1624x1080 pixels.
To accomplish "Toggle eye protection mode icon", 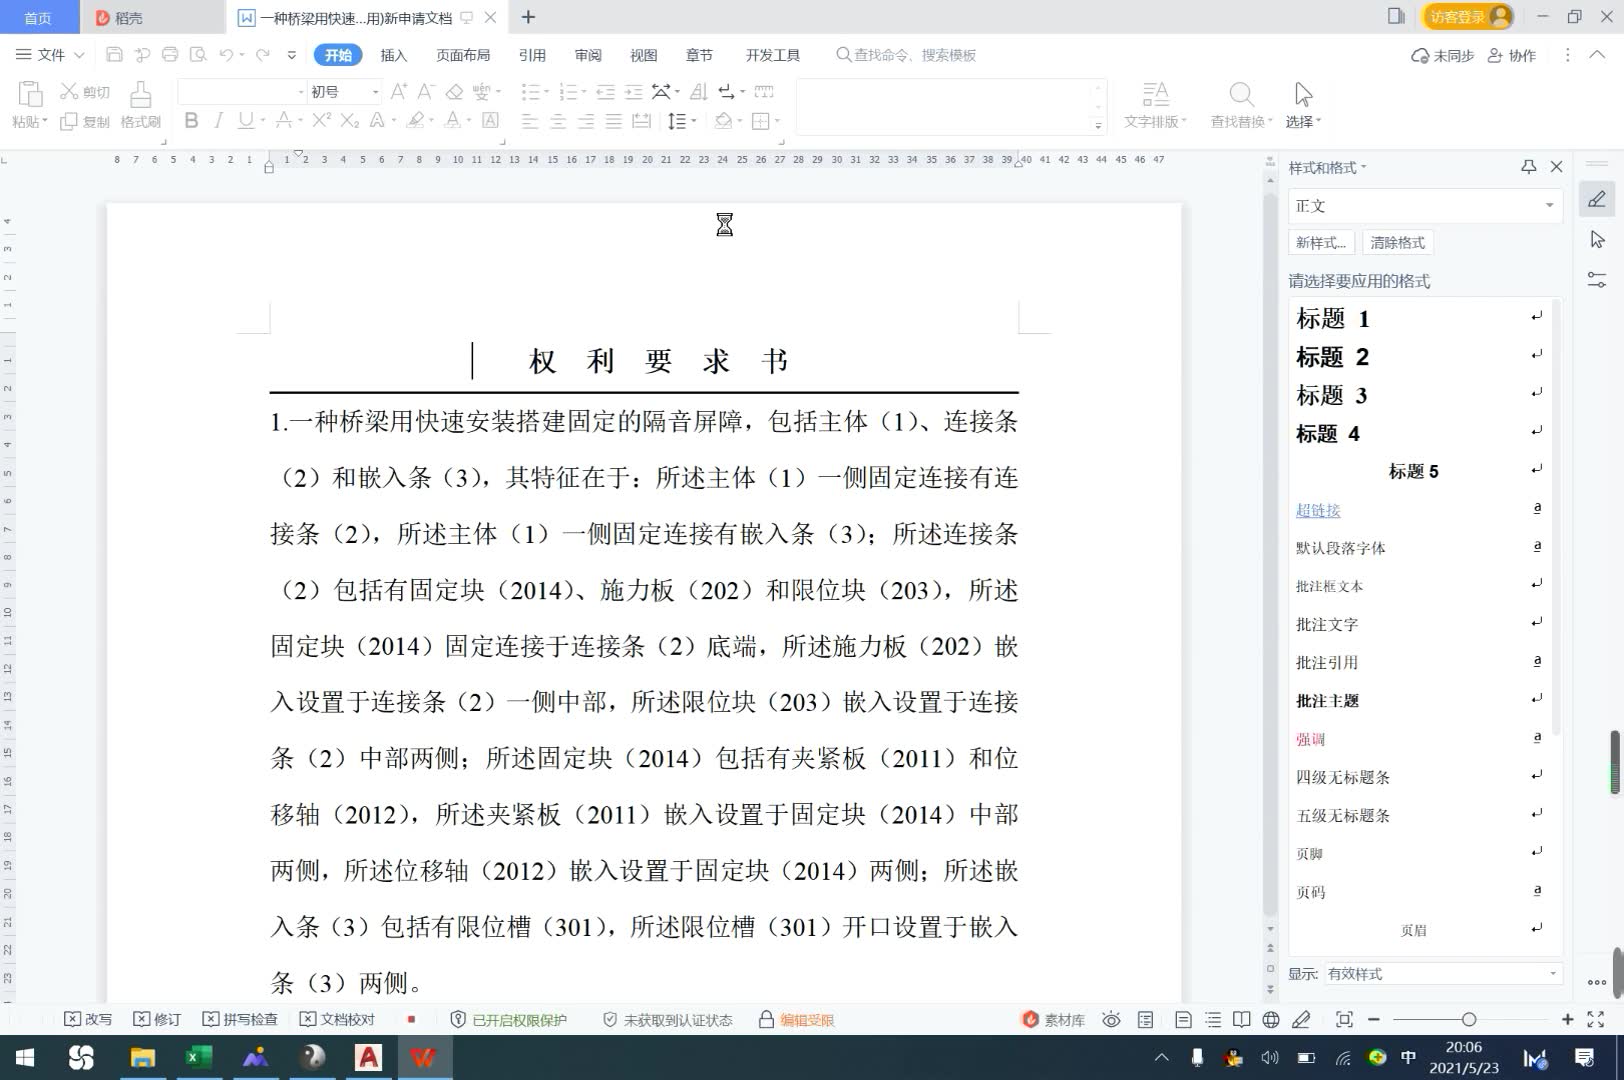I will pos(1111,1020).
